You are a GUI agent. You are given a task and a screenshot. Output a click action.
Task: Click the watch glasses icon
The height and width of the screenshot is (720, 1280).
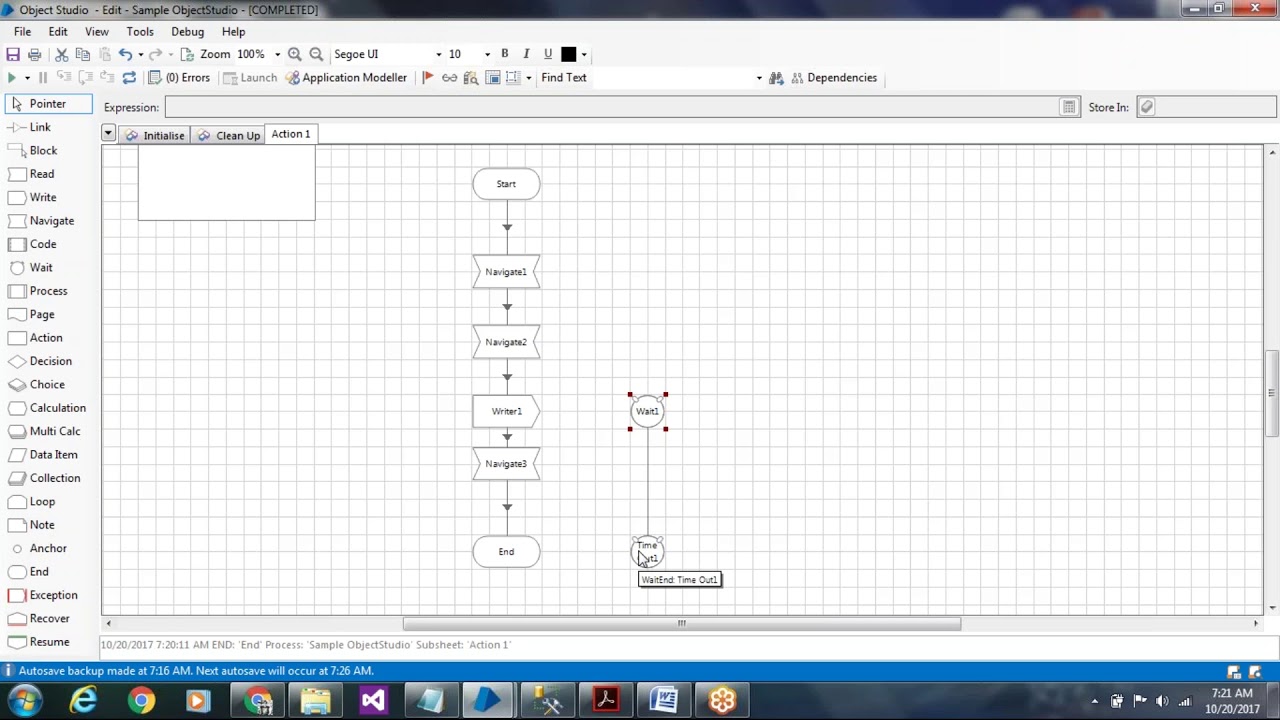tap(450, 78)
